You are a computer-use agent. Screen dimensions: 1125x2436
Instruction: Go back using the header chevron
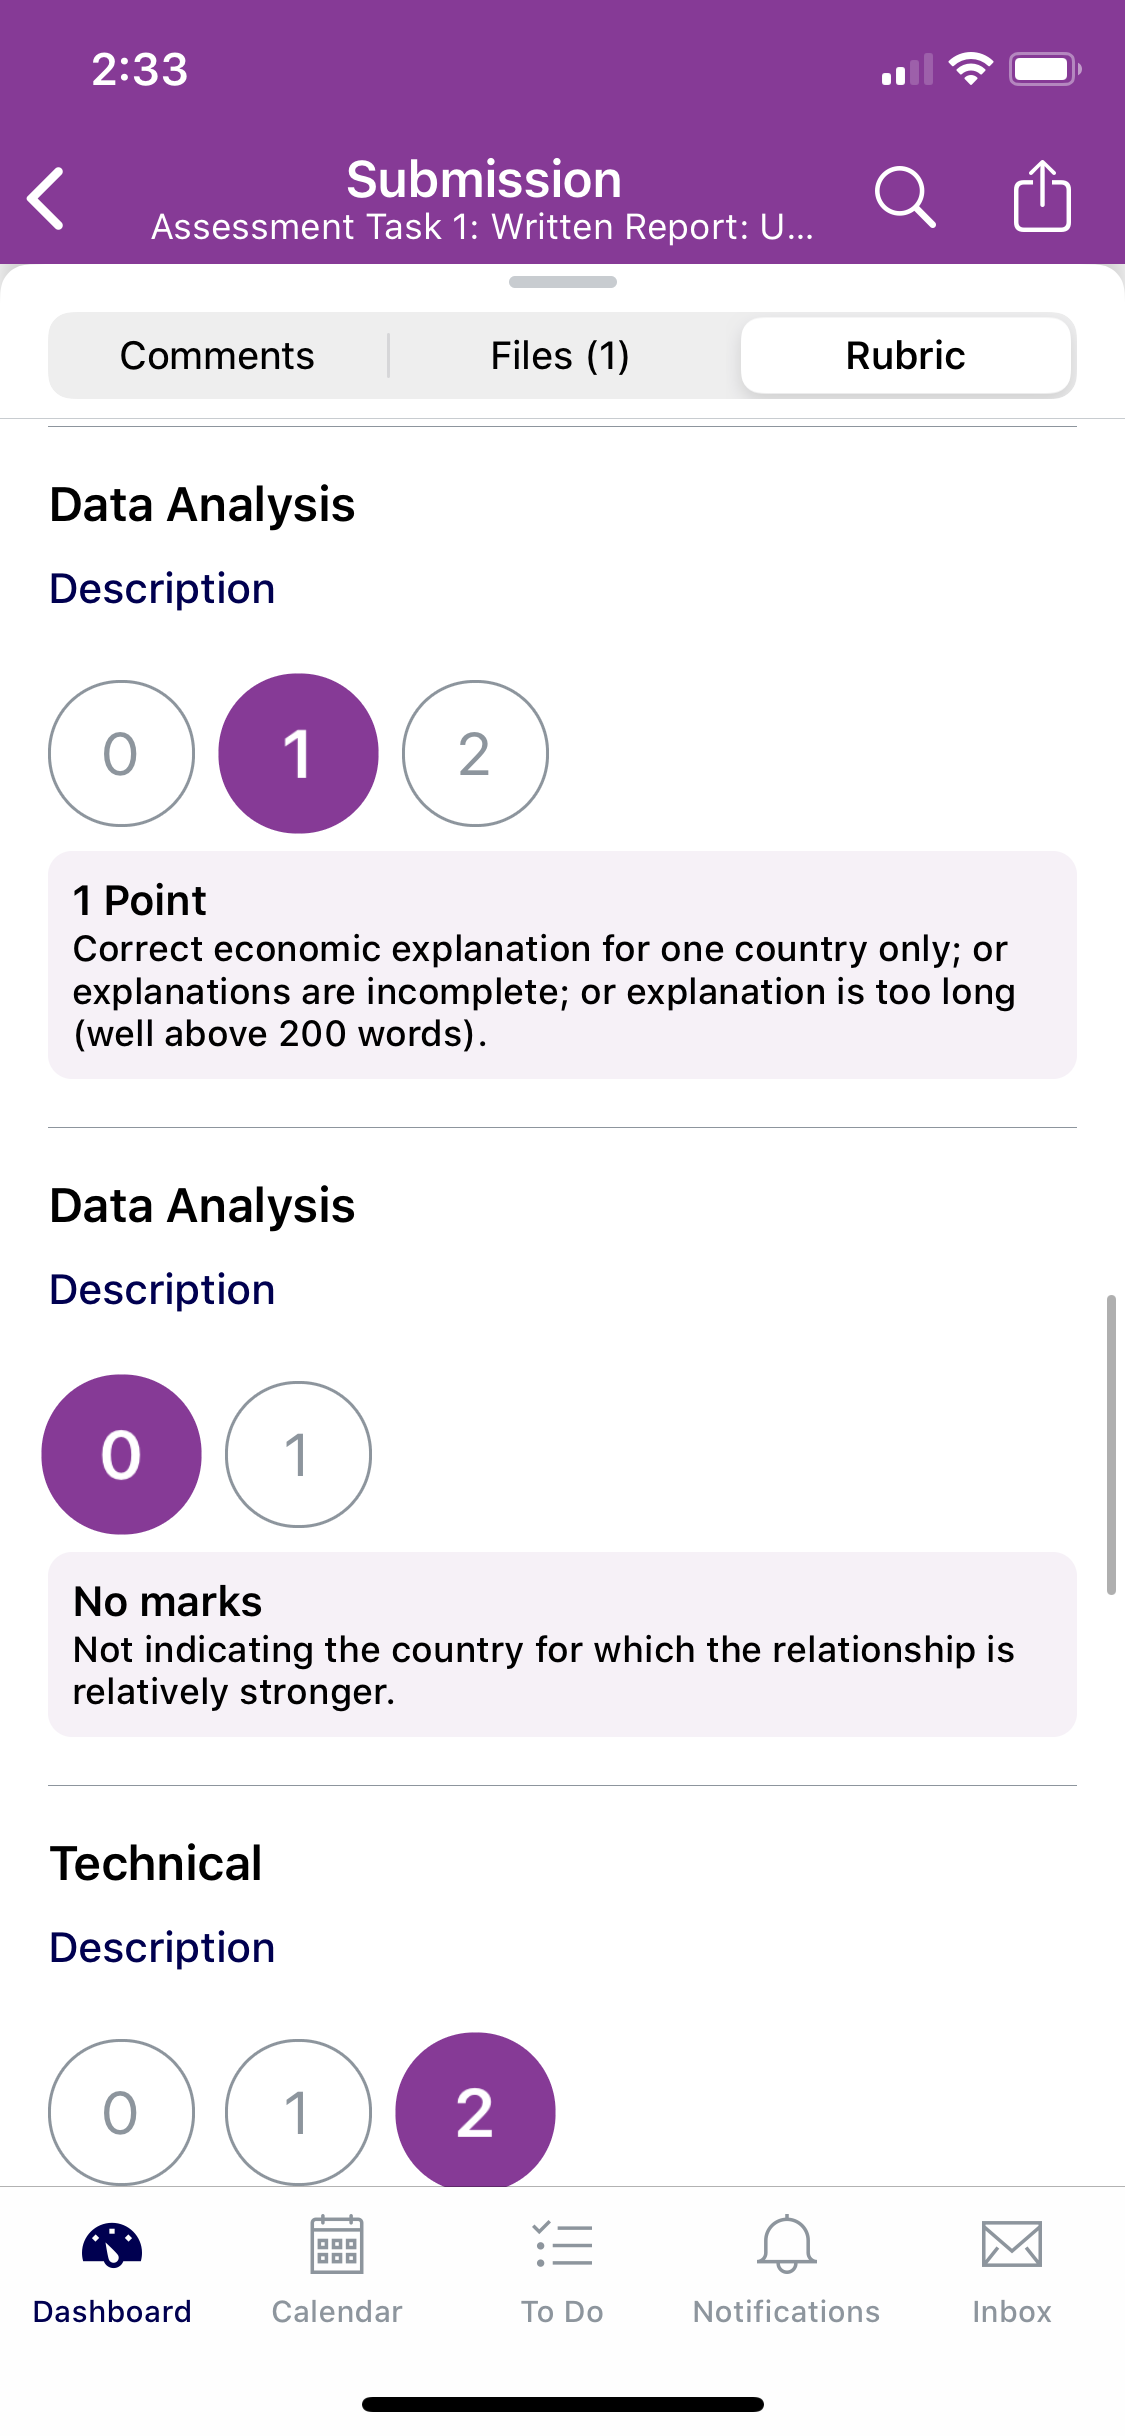pyautogui.click(x=46, y=198)
